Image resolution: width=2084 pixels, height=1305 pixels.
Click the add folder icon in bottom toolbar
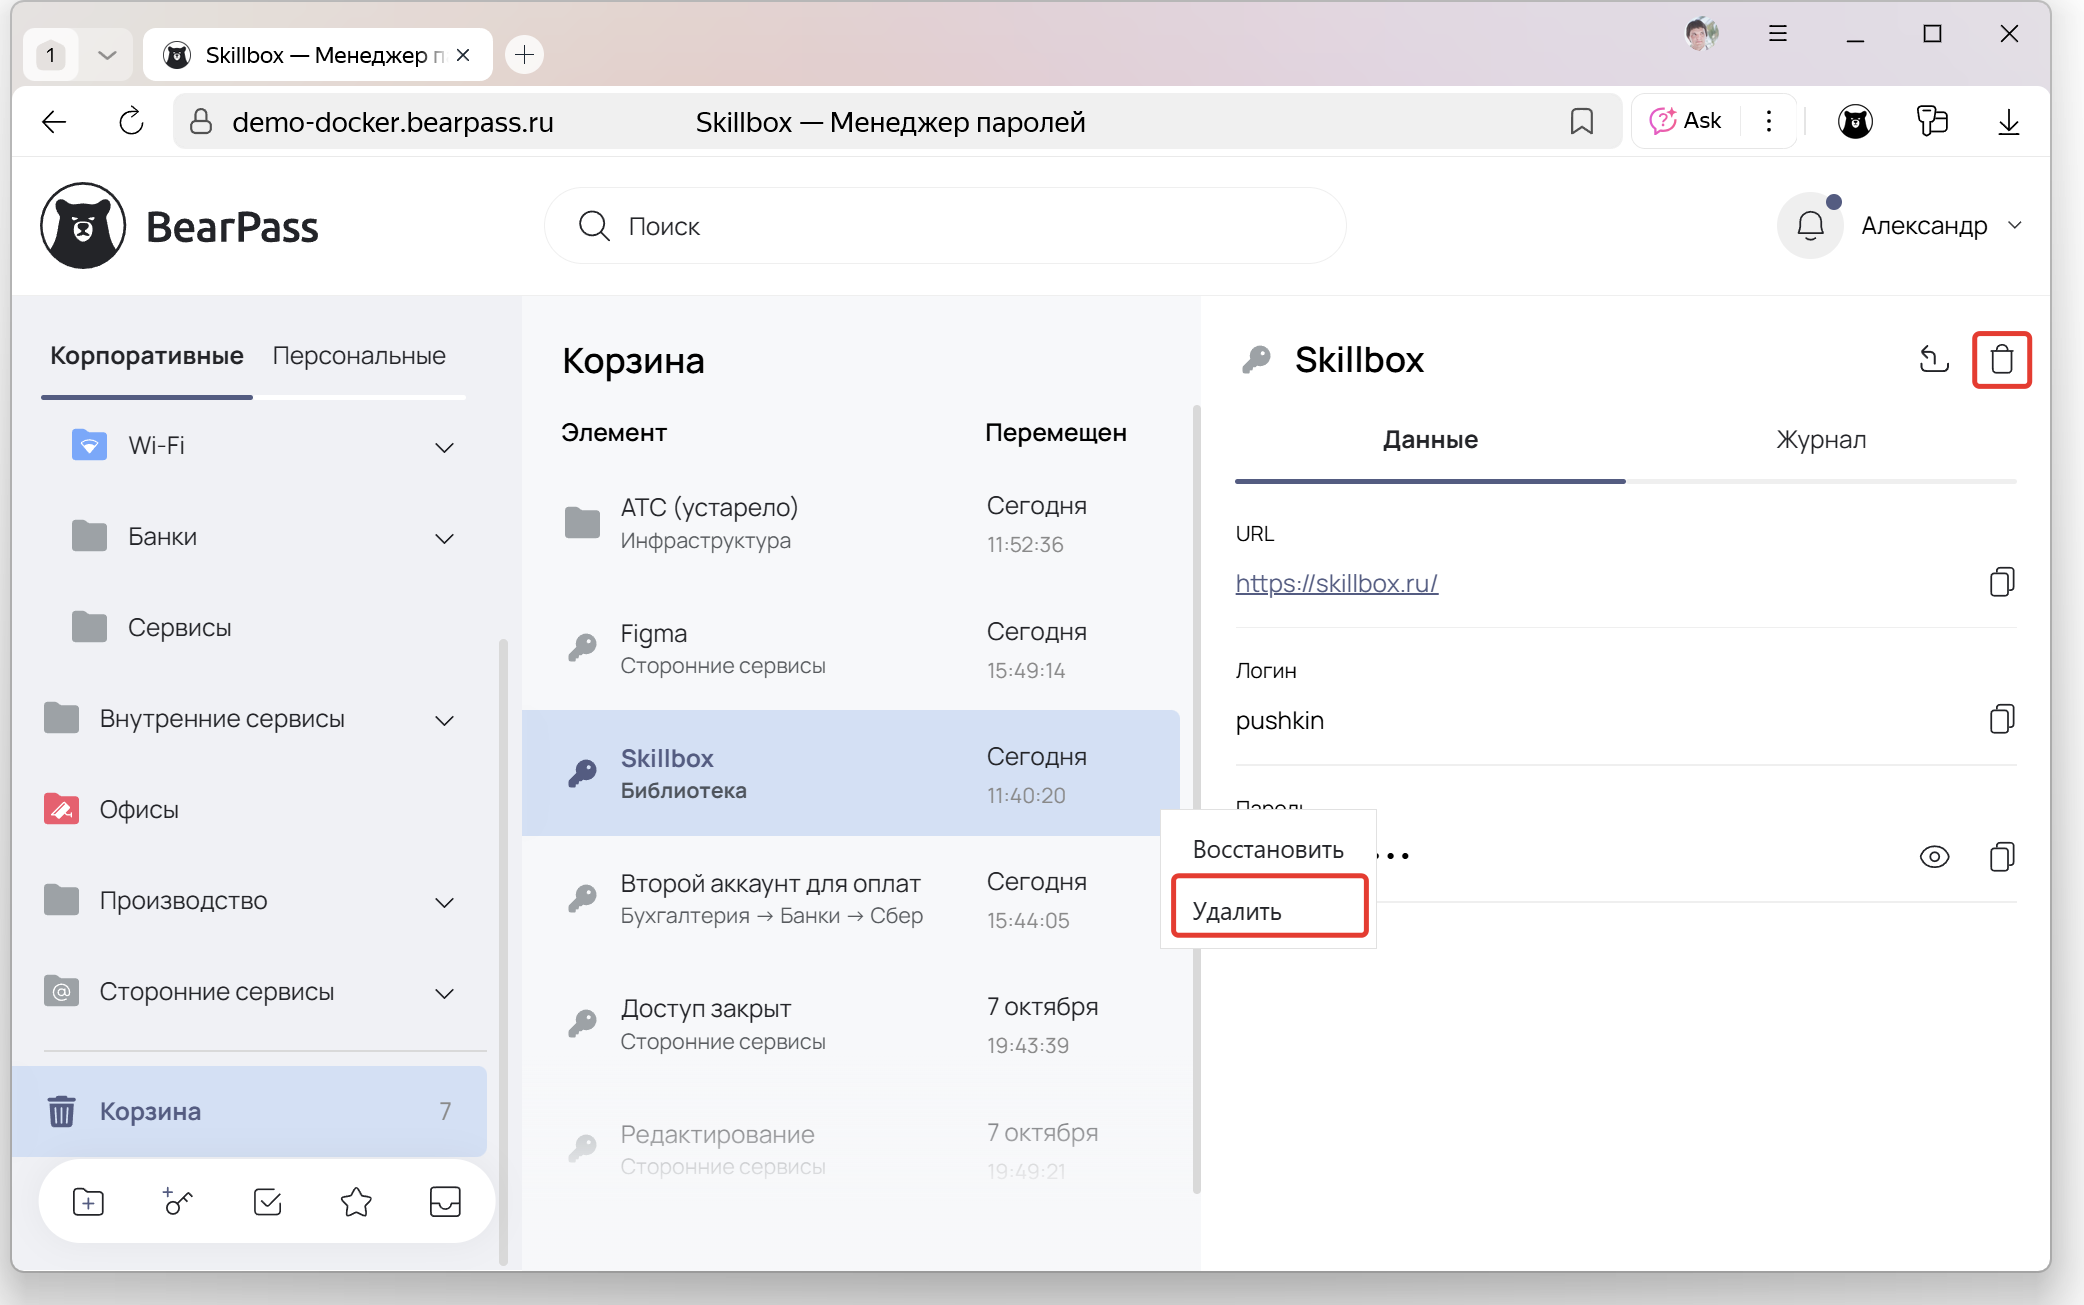(88, 1201)
